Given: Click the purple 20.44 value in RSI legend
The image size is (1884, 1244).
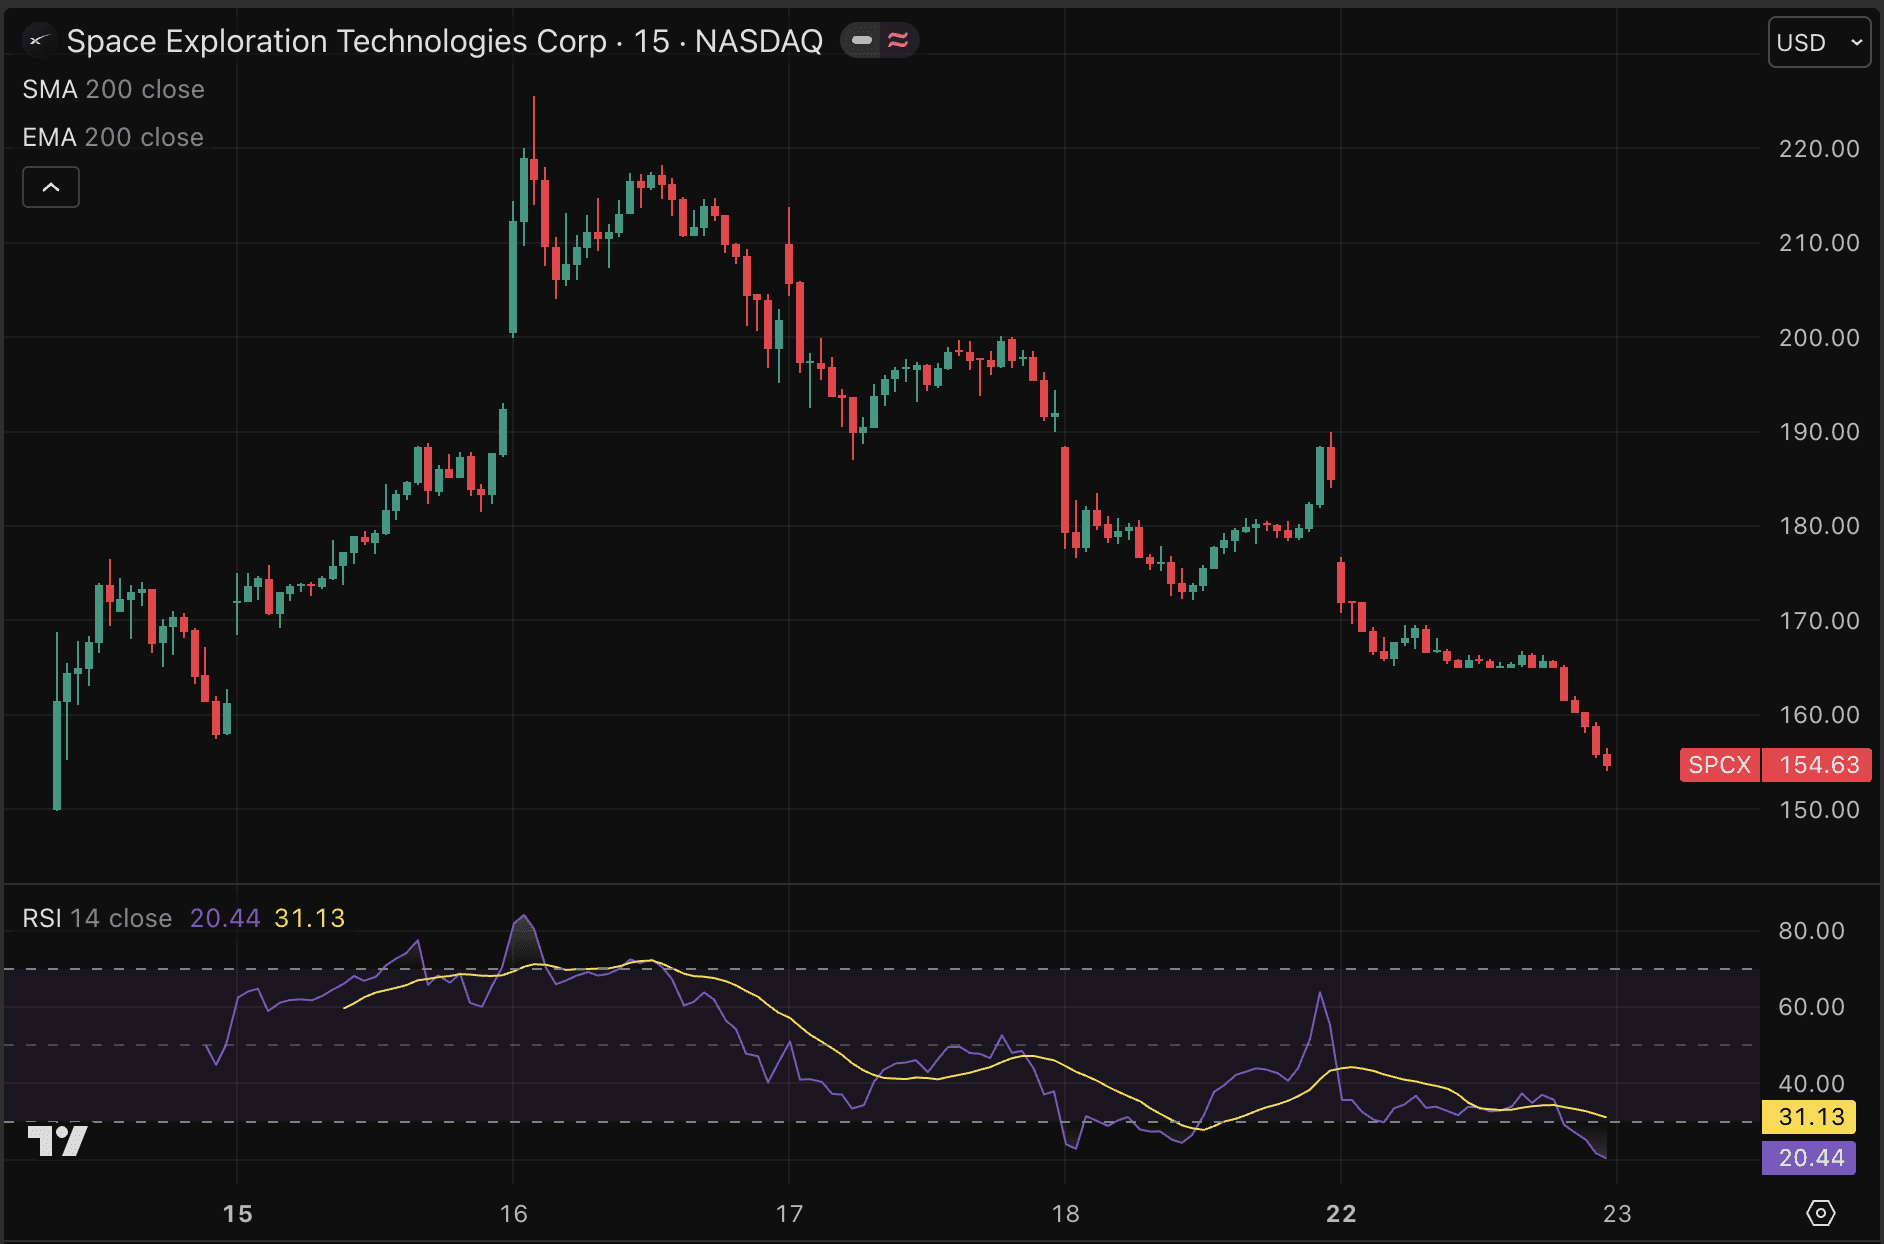Looking at the screenshot, I should click(x=225, y=918).
